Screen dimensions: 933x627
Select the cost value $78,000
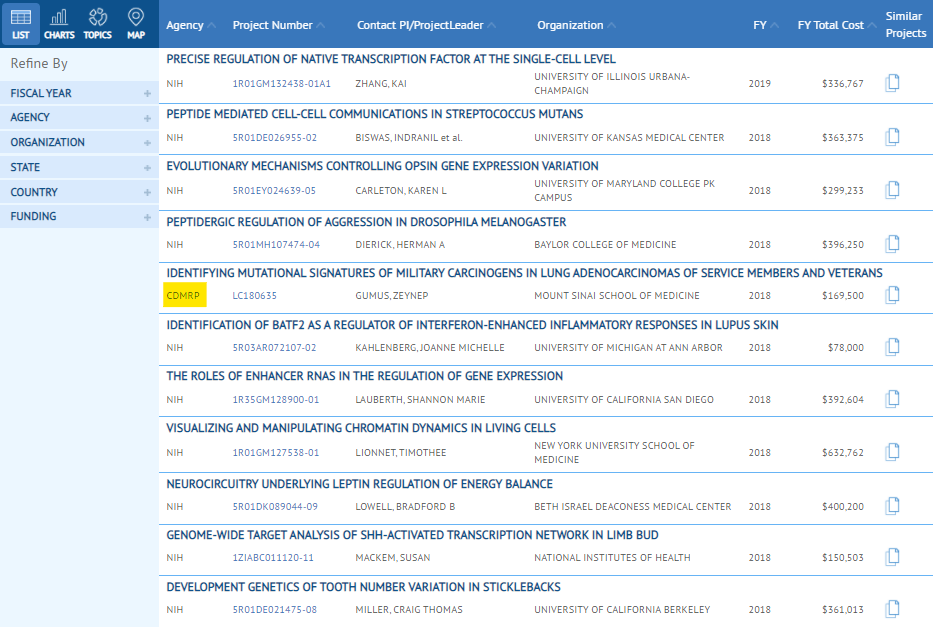846,348
